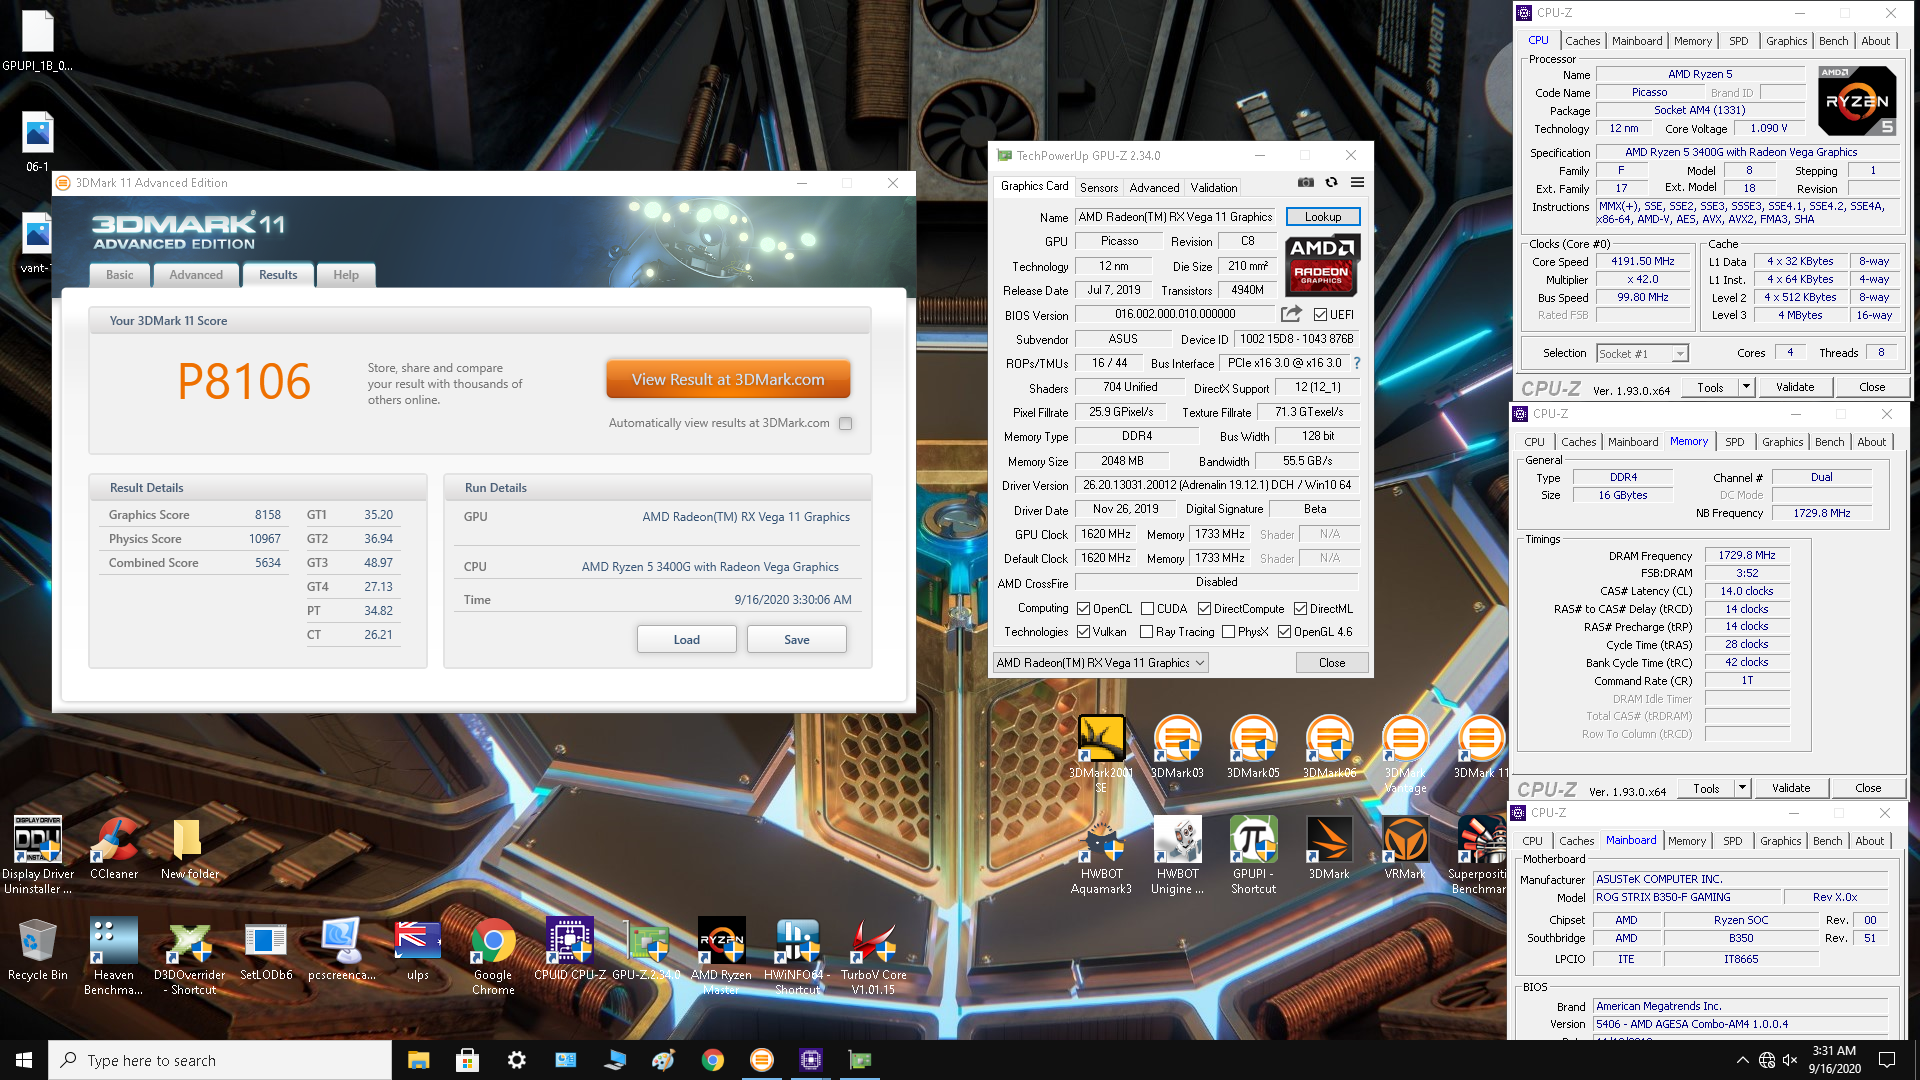Viewport: 1920px width, 1080px height.
Task: Toggle PhysX checkbox in GPU-Z
Action: click(1228, 632)
